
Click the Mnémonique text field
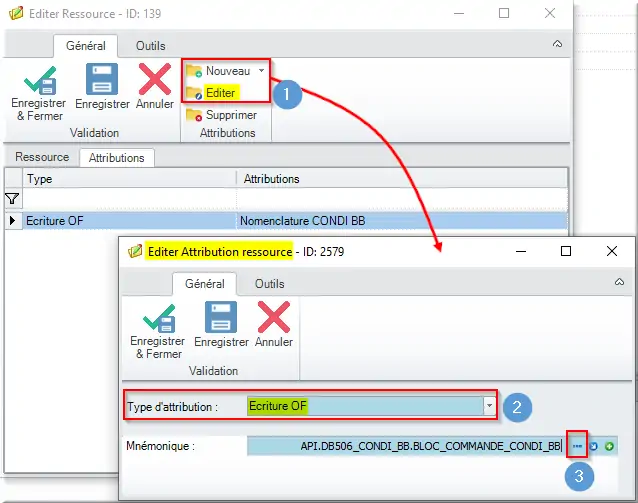(x=405, y=446)
